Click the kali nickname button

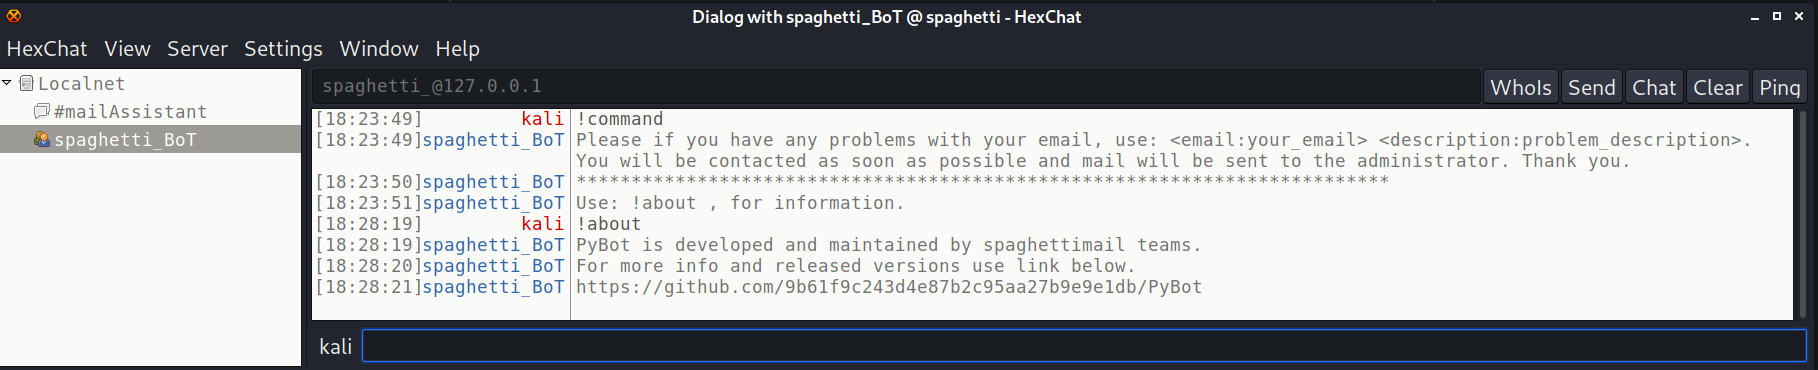(335, 346)
